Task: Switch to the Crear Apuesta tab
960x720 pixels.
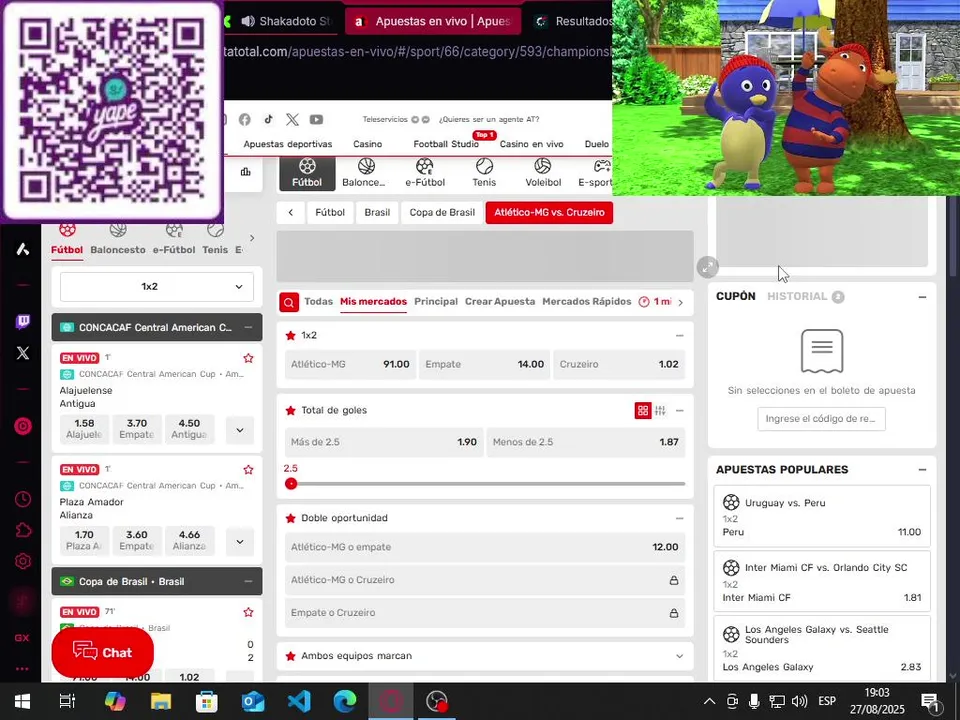Action: coord(500,301)
